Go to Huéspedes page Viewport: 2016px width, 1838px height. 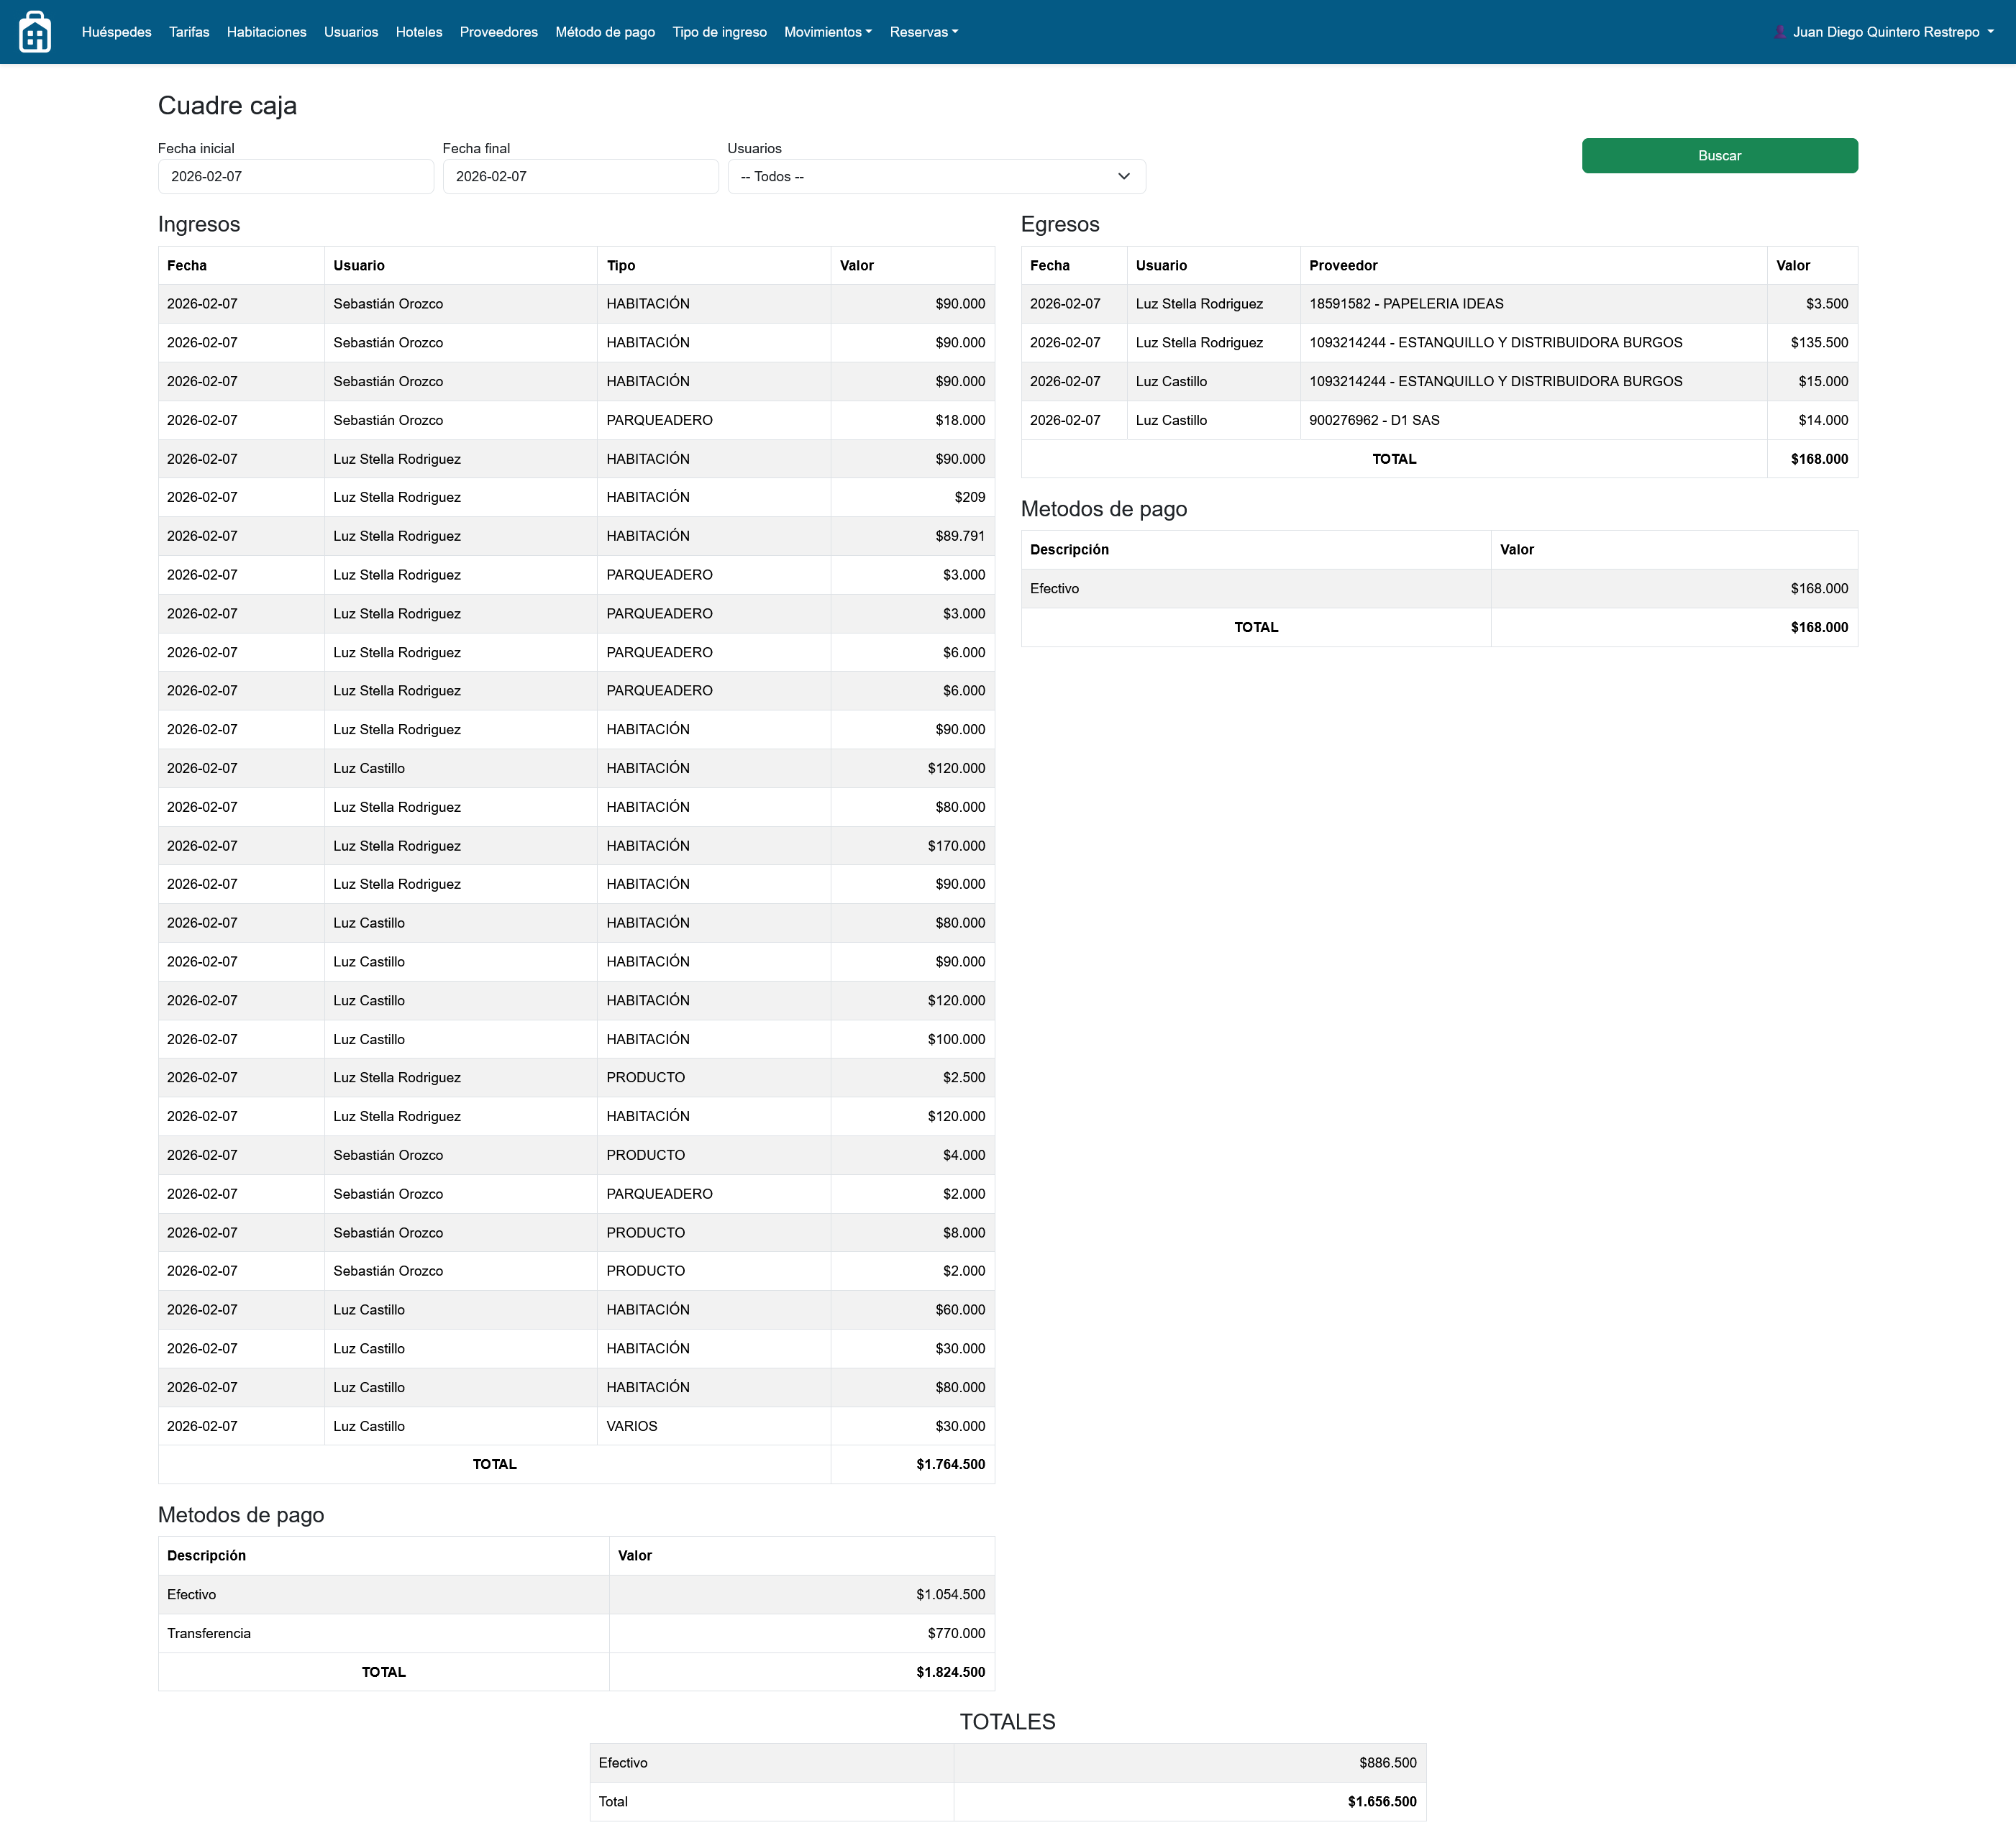[x=116, y=32]
